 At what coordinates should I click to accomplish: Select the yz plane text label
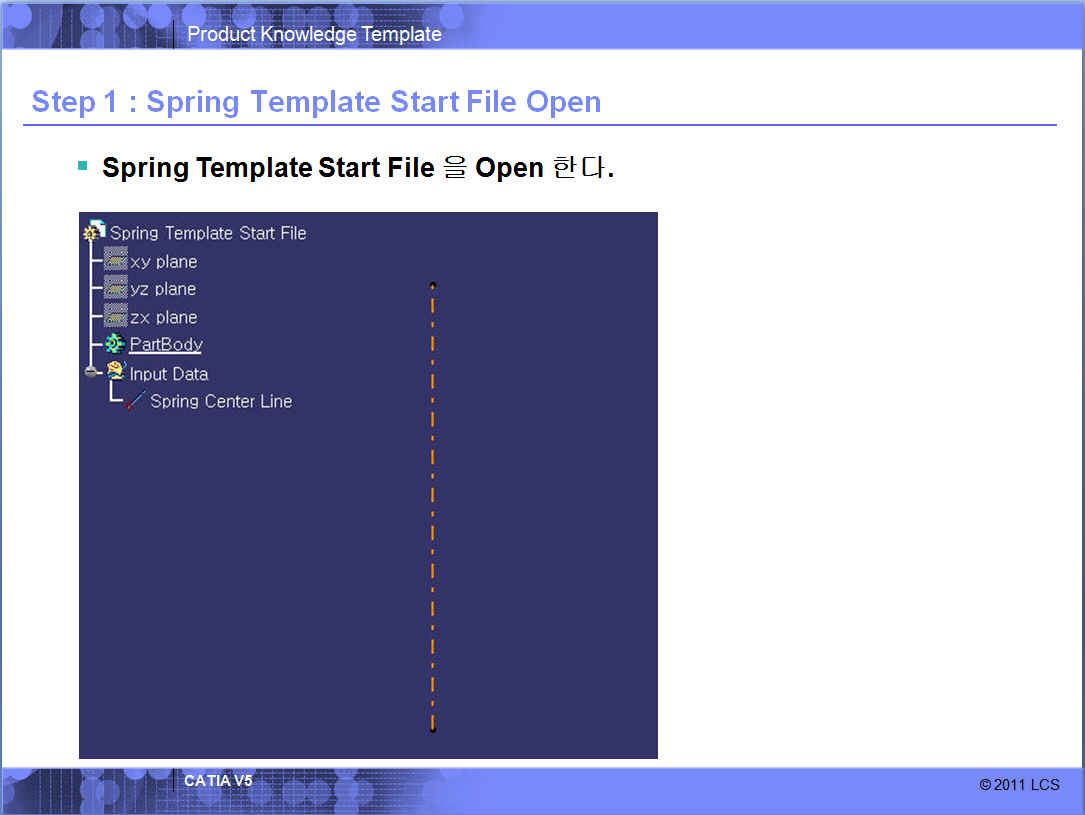click(x=163, y=289)
